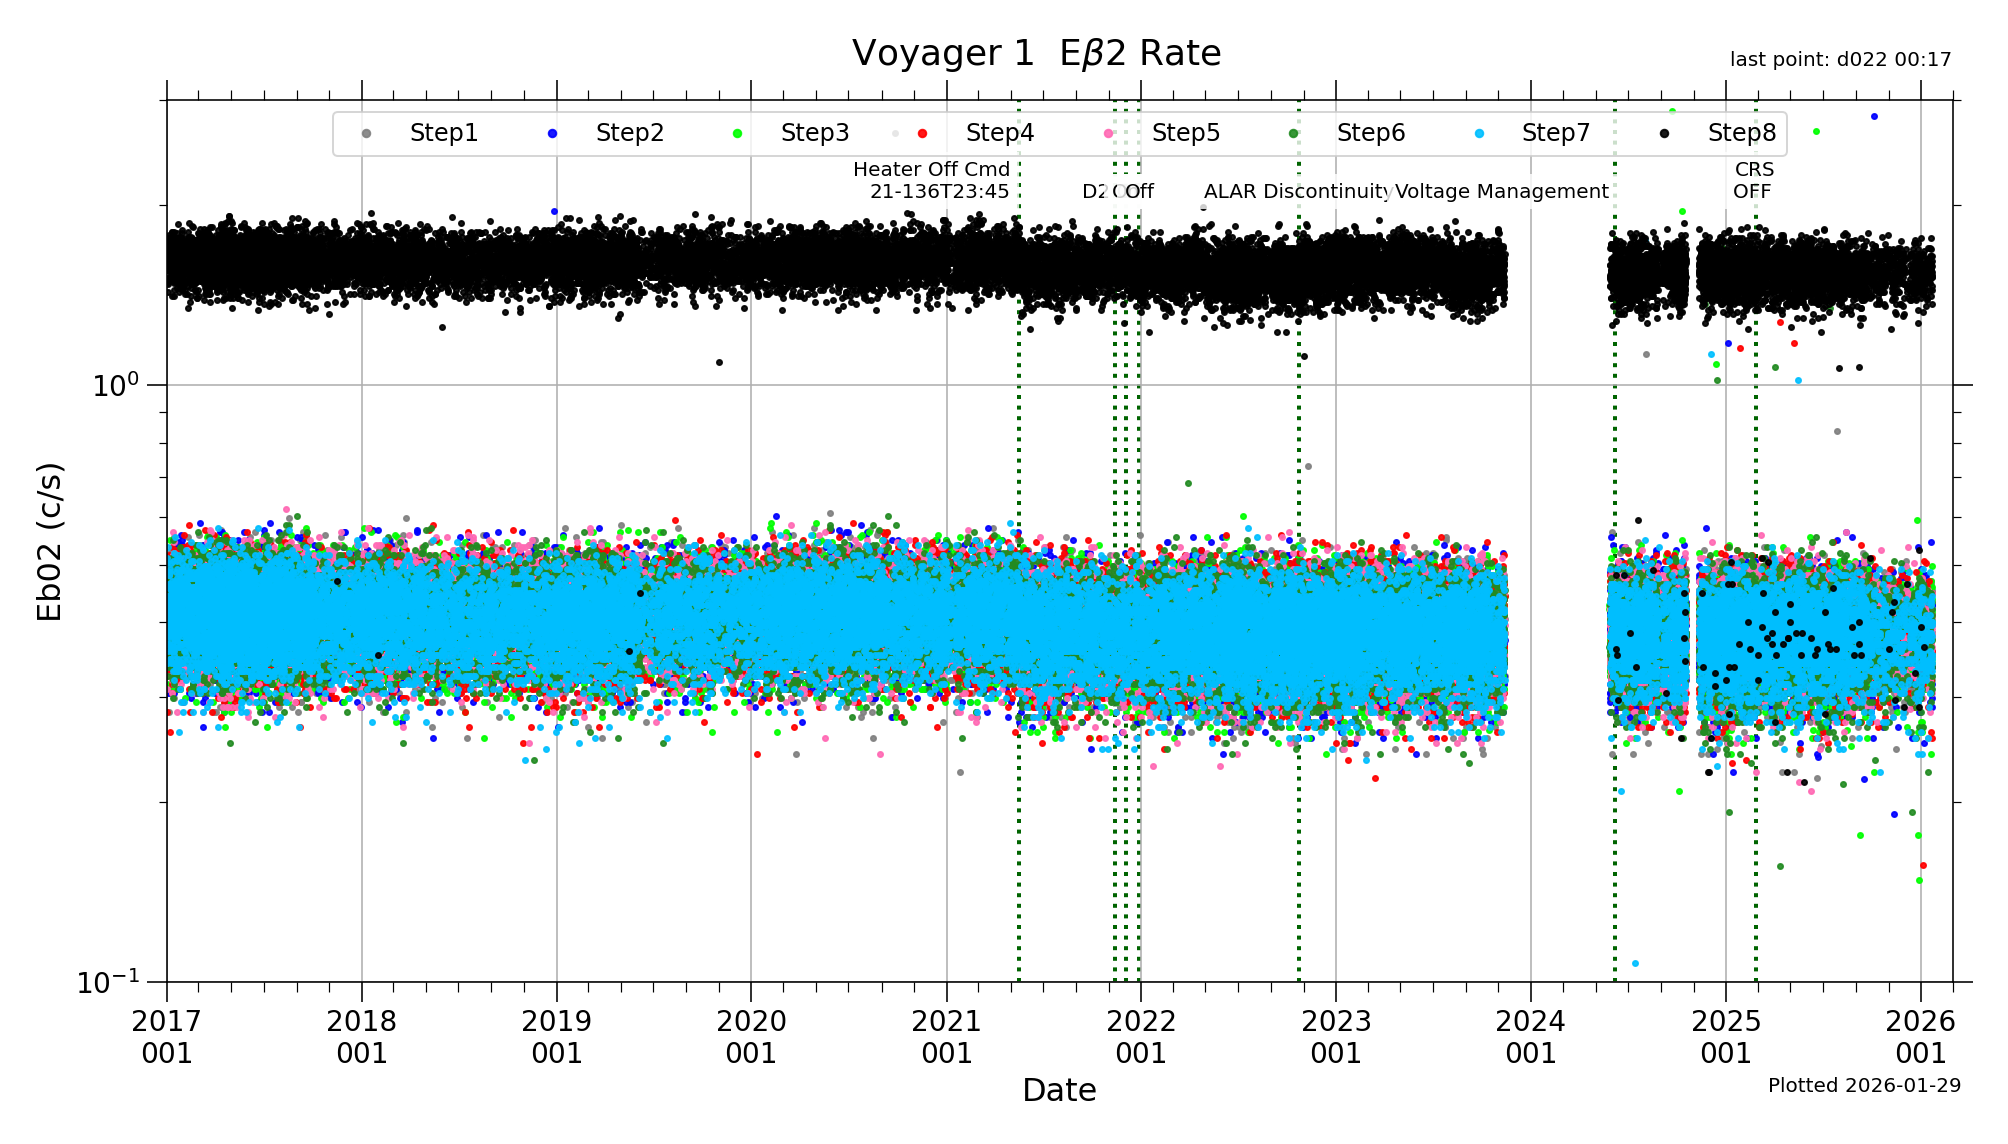Click the lime Step3 legend marker
Screen dimensions: 2008x1144
coord(738,134)
